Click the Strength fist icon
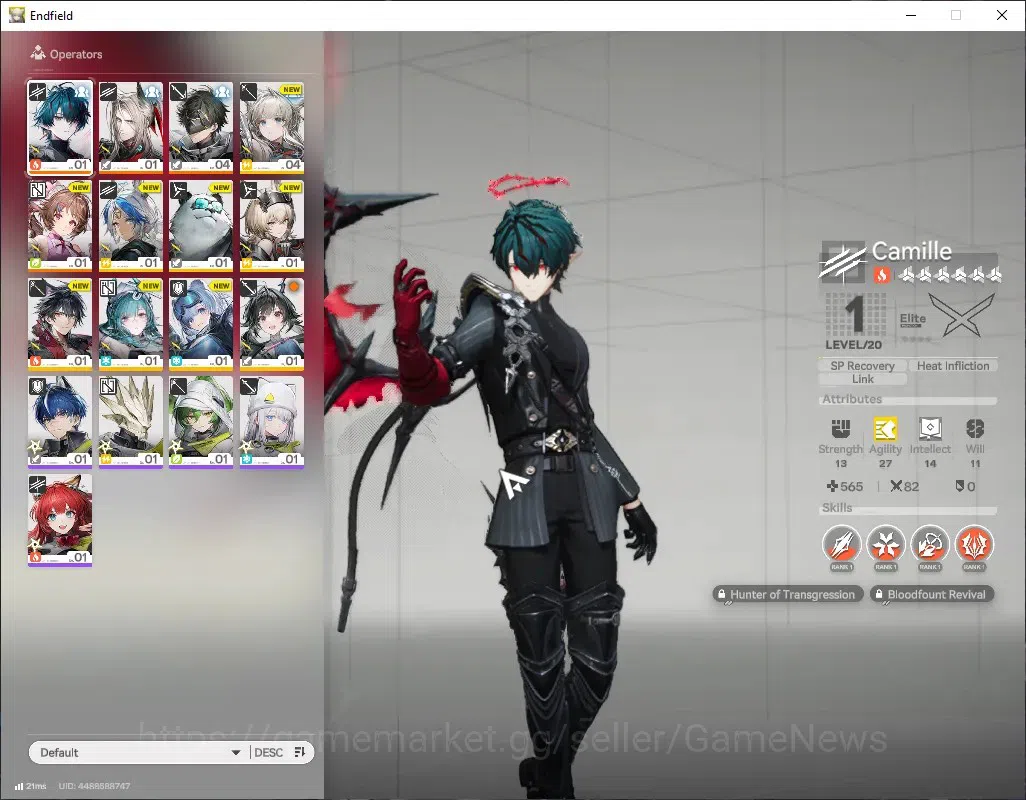Viewport: 1026px width, 800px height. (841, 428)
